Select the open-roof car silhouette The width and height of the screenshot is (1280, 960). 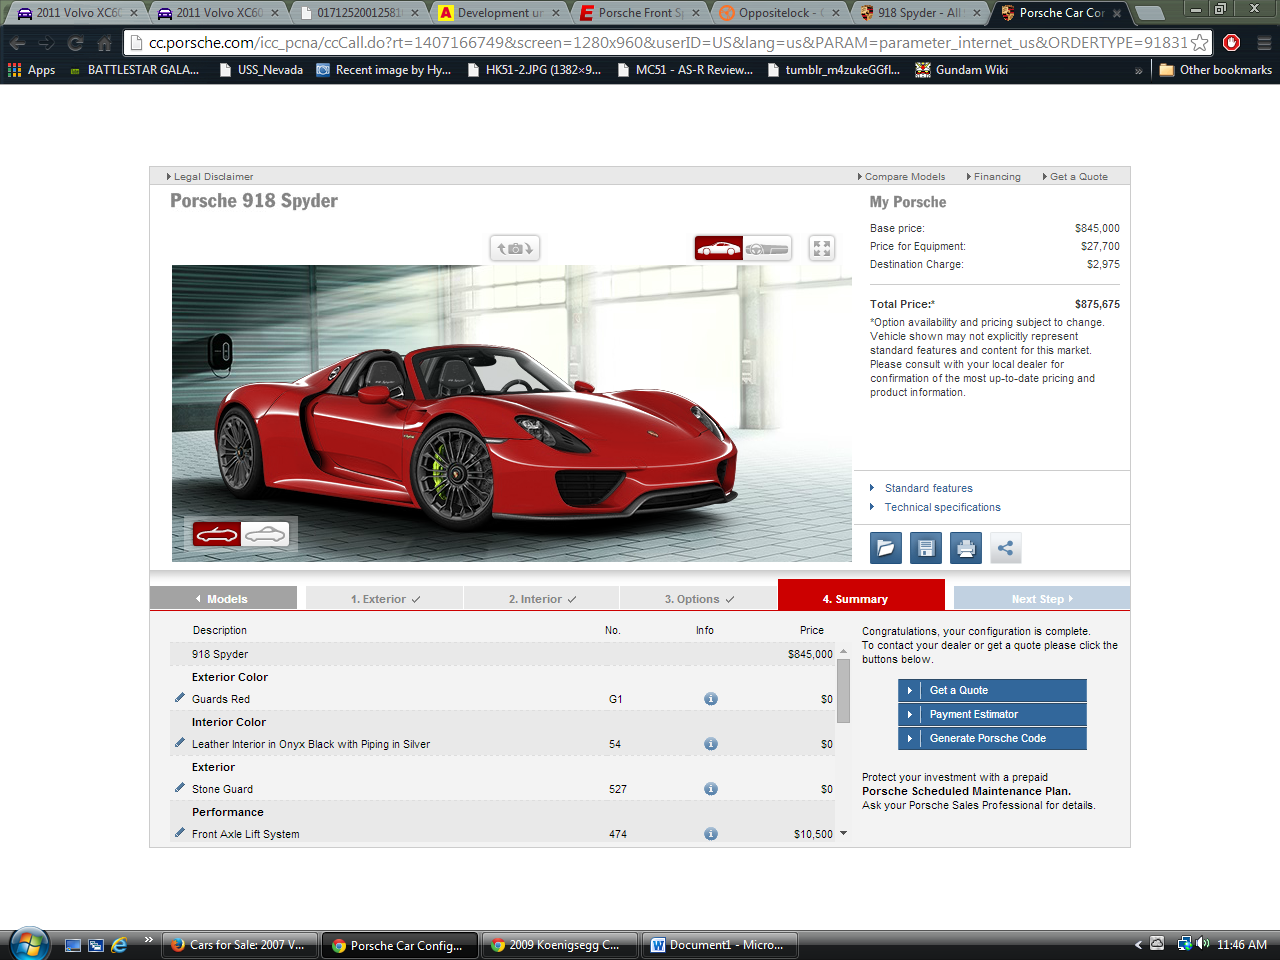click(217, 534)
